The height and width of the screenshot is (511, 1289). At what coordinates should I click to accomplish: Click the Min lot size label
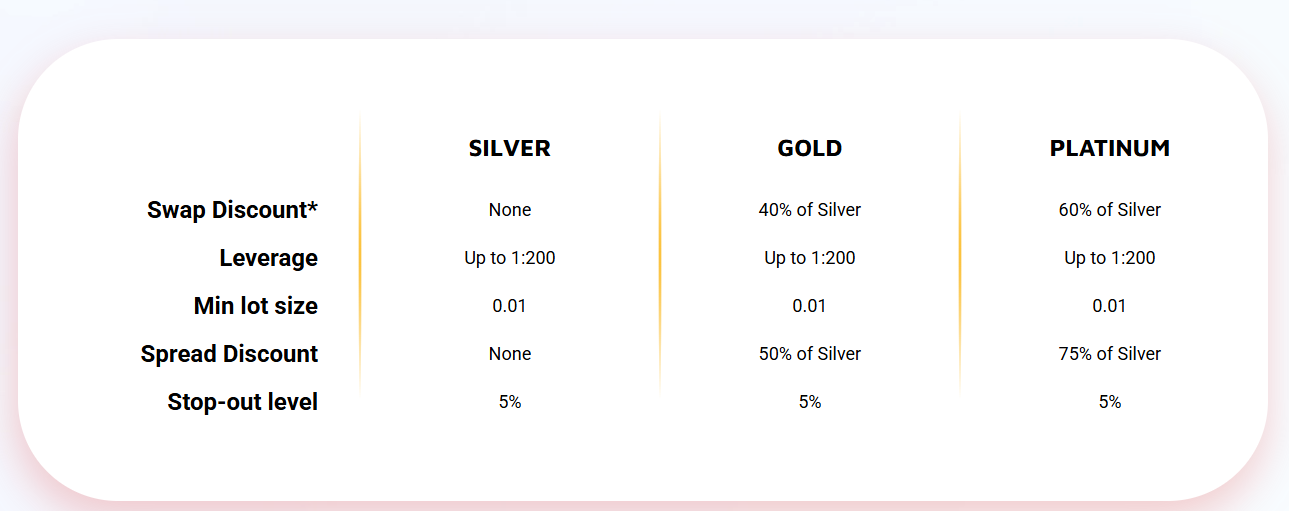click(x=256, y=306)
